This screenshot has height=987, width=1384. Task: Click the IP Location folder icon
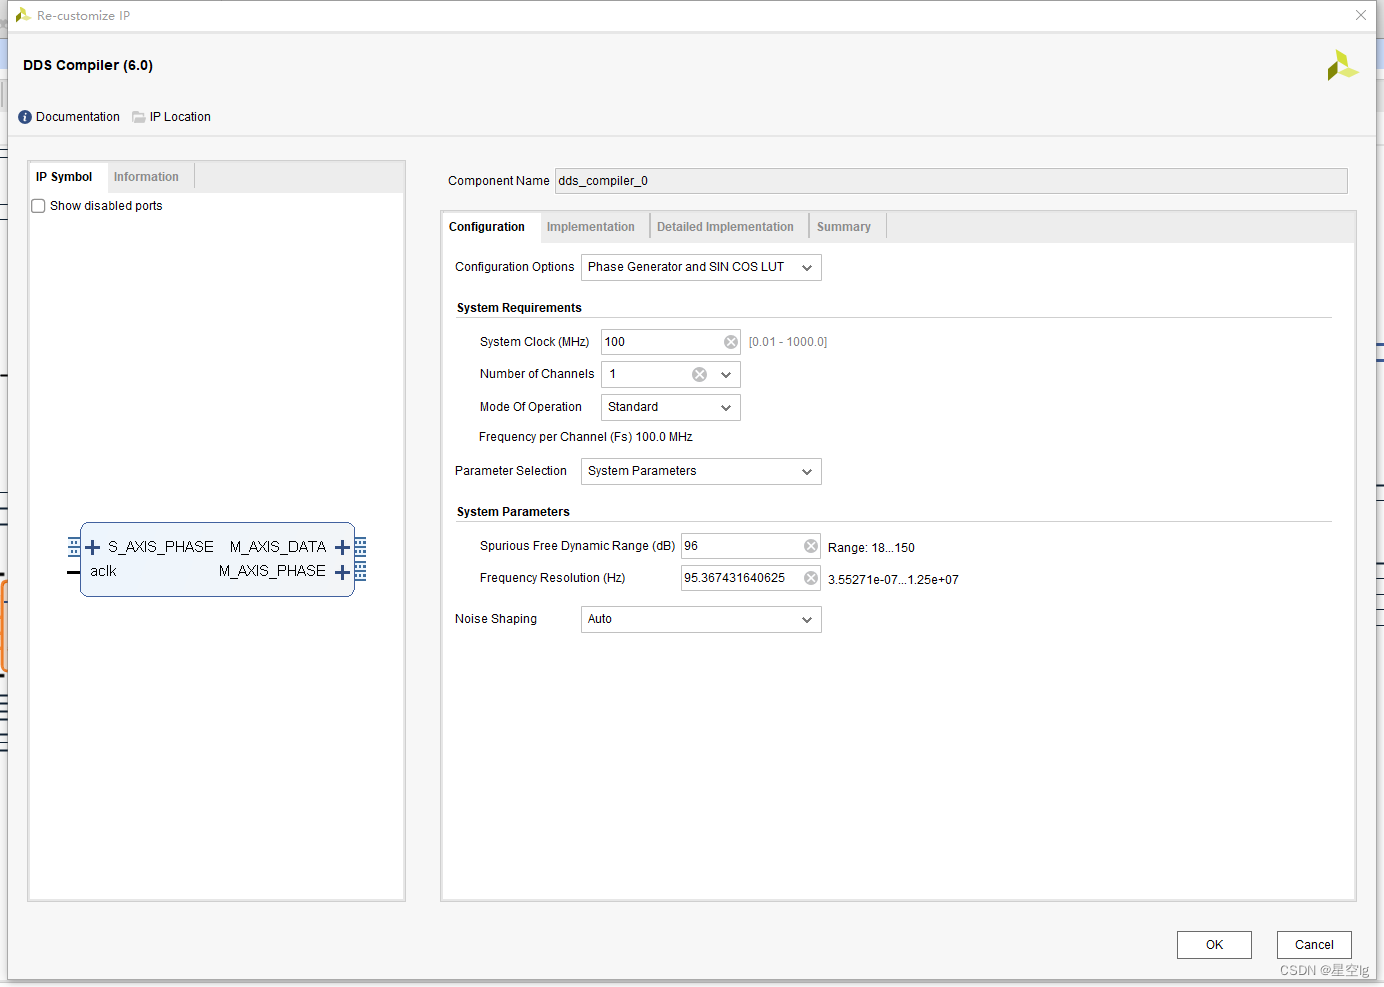click(139, 117)
